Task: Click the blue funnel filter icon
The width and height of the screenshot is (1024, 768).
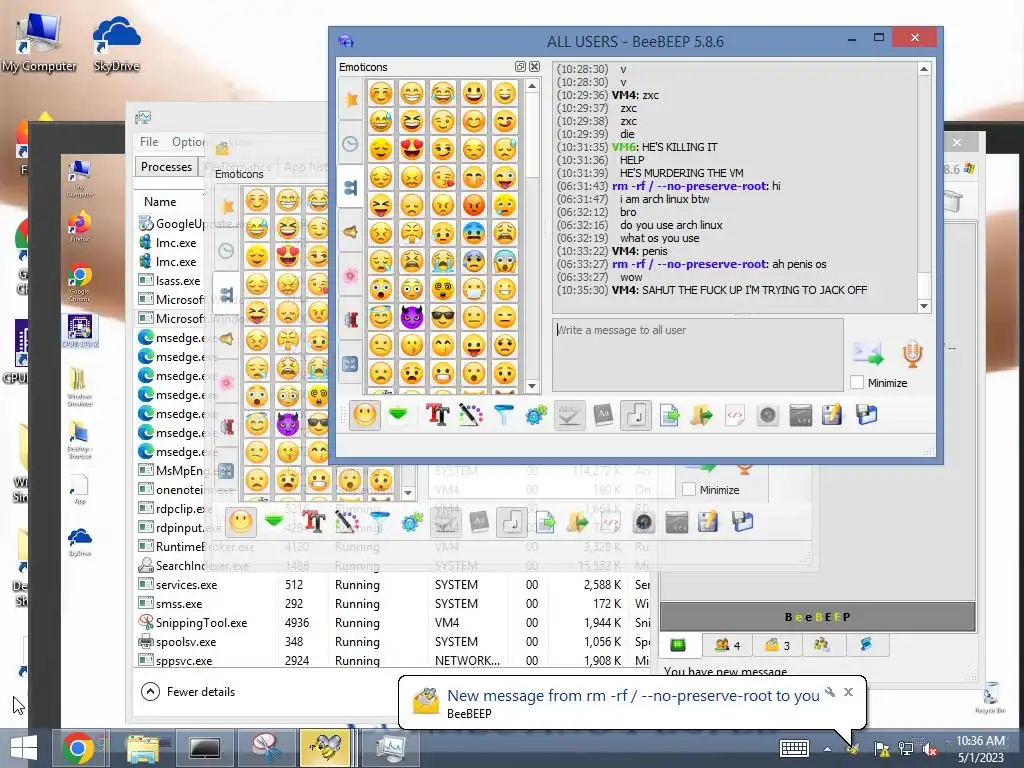Action: point(504,415)
